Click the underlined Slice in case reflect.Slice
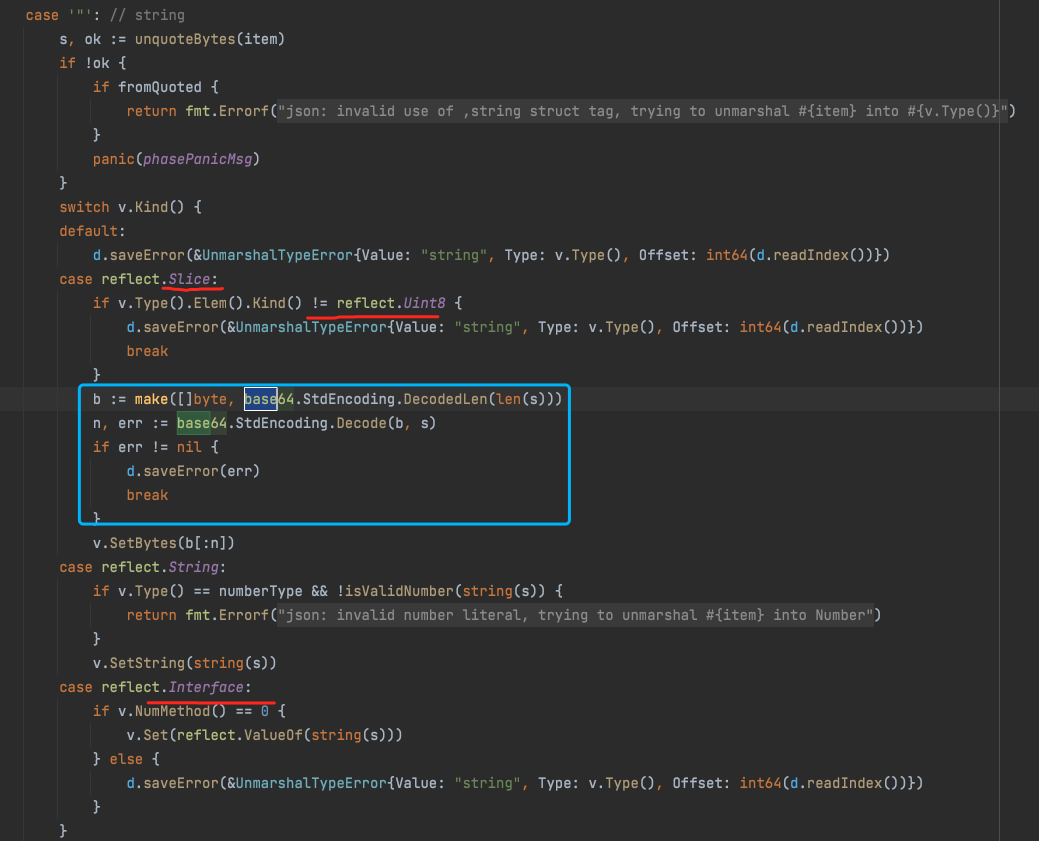The width and height of the screenshot is (1039, 841). [190, 279]
